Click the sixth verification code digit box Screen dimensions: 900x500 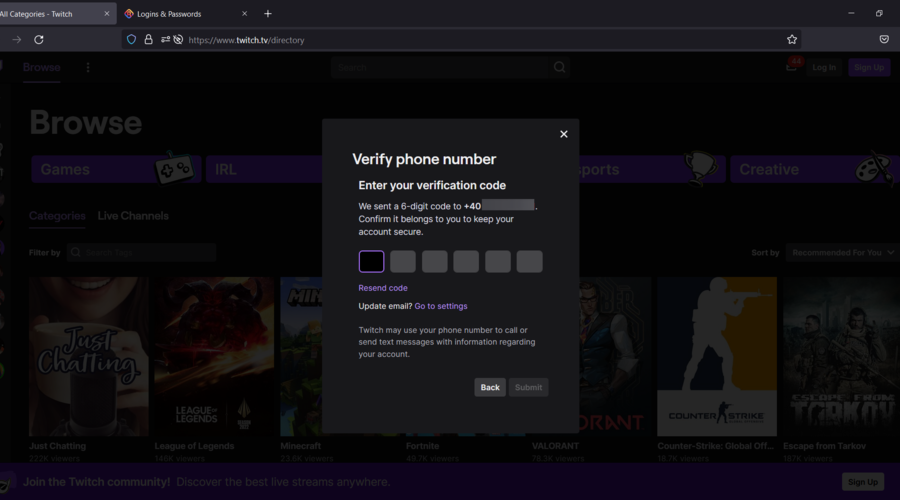(529, 261)
